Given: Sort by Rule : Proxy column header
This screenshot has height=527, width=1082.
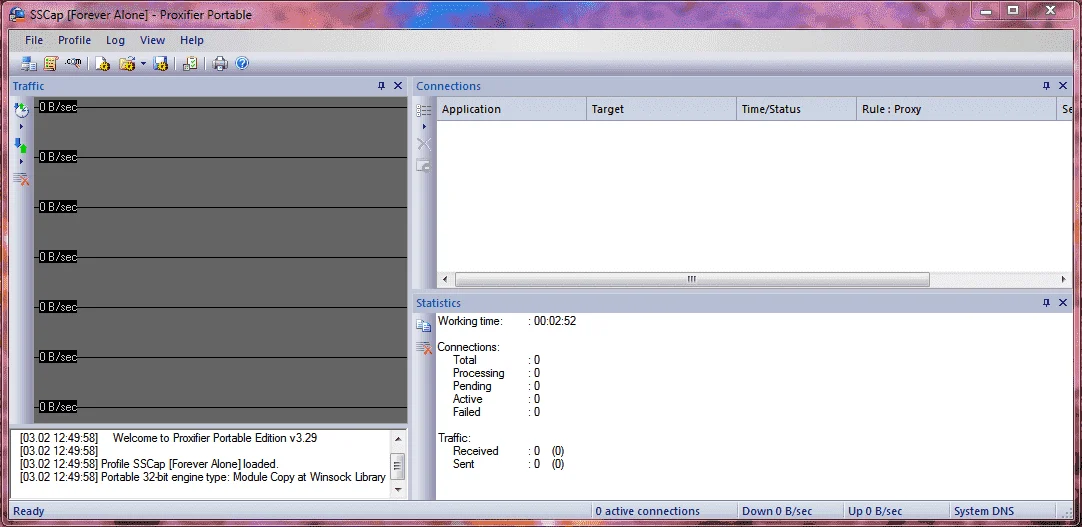Looking at the screenshot, I should pyautogui.click(x=956, y=109).
